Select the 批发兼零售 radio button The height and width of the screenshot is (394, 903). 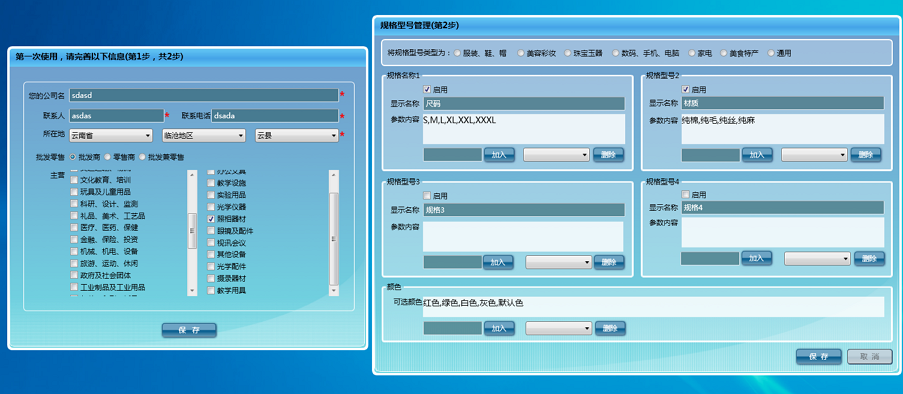point(143,157)
